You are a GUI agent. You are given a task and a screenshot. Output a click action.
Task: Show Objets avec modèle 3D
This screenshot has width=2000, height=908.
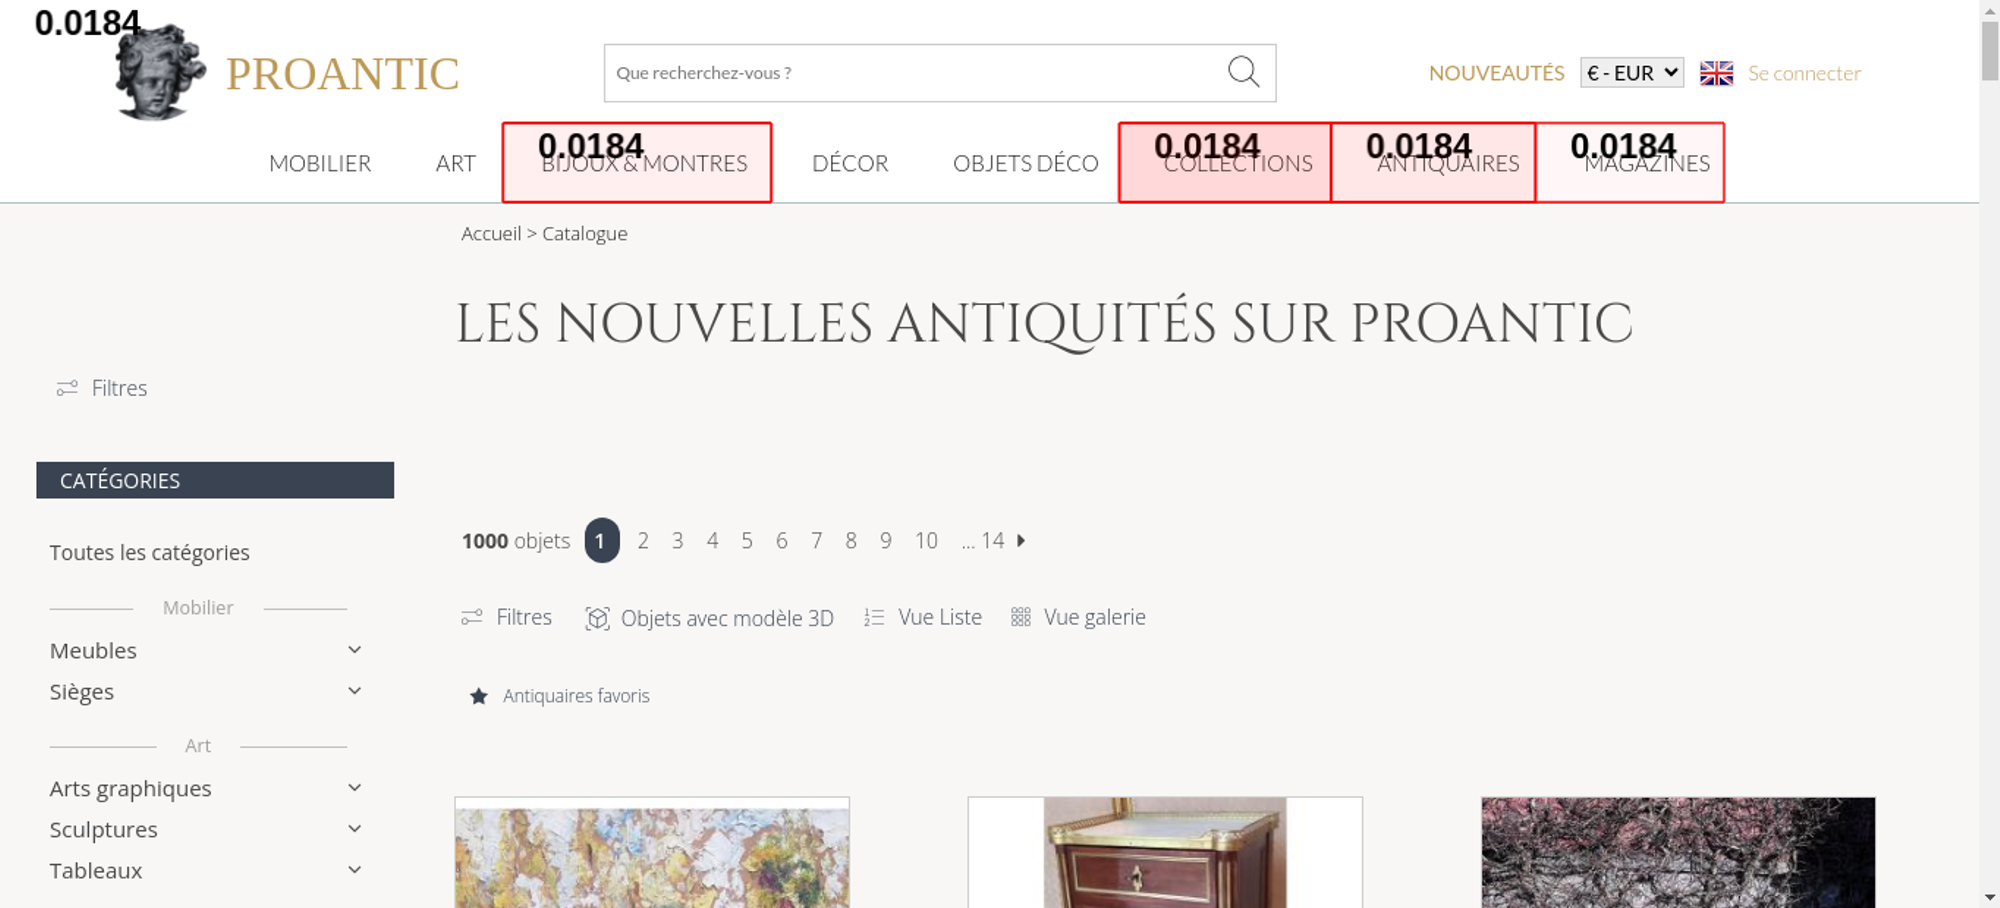pos(727,618)
